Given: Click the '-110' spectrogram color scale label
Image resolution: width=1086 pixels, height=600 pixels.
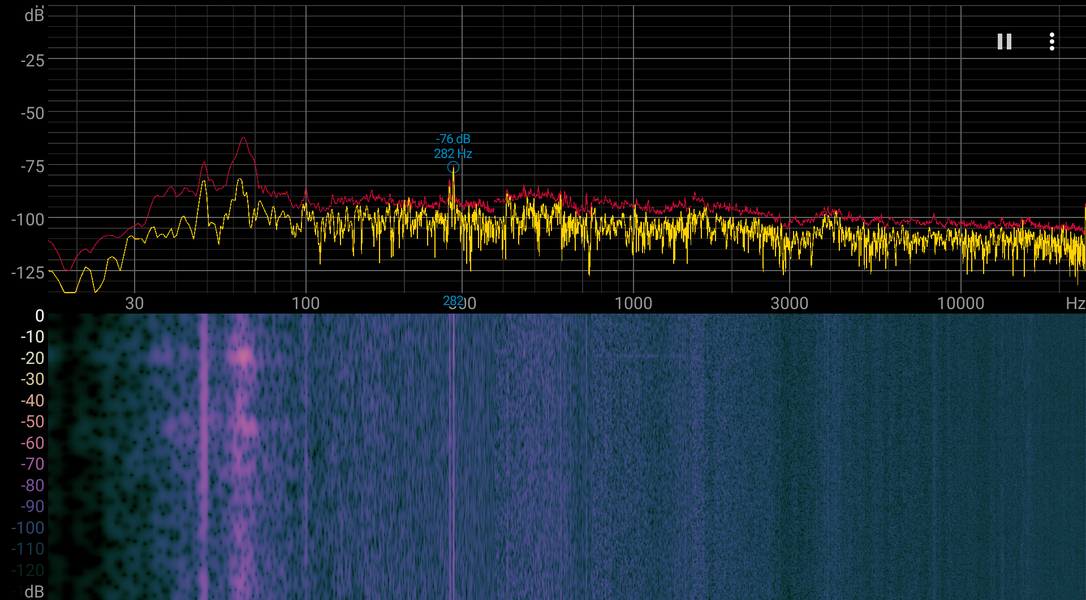Looking at the screenshot, I should pyautogui.click(x=28, y=549).
